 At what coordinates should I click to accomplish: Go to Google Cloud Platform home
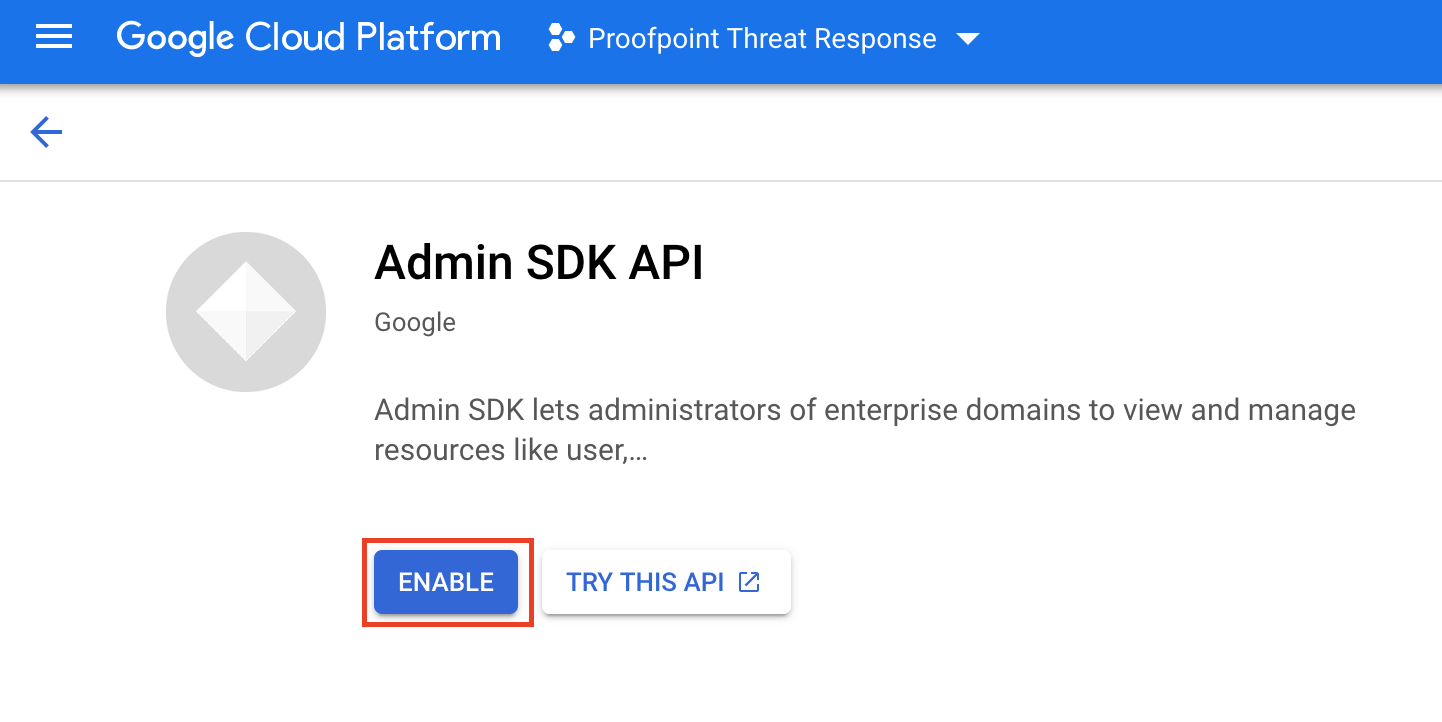coord(308,38)
